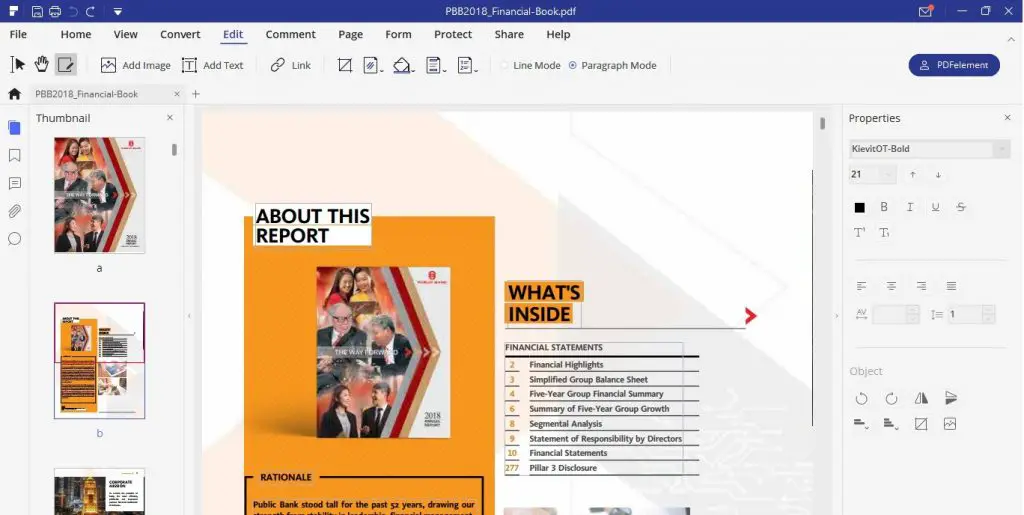The image size is (1024, 515).
Task: Click the Add Text button
Action: (x=212, y=65)
